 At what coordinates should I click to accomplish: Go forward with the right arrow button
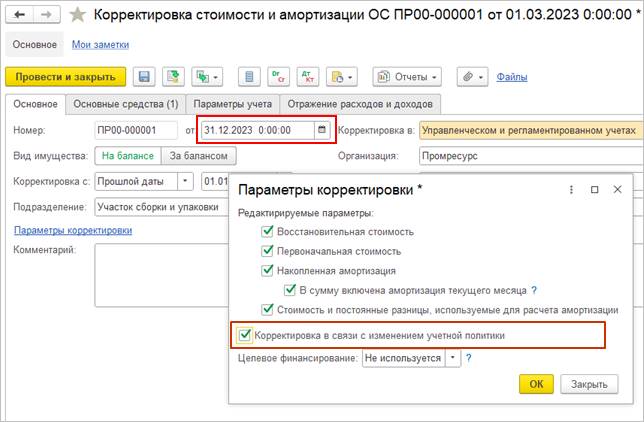[x=46, y=15]
